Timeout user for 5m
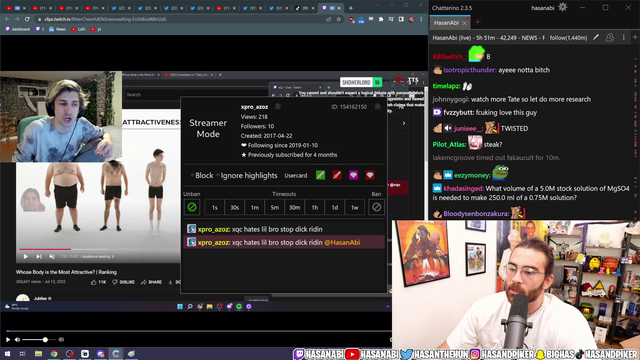The height and width of the screenshot is (360, 640). [275, 207]
